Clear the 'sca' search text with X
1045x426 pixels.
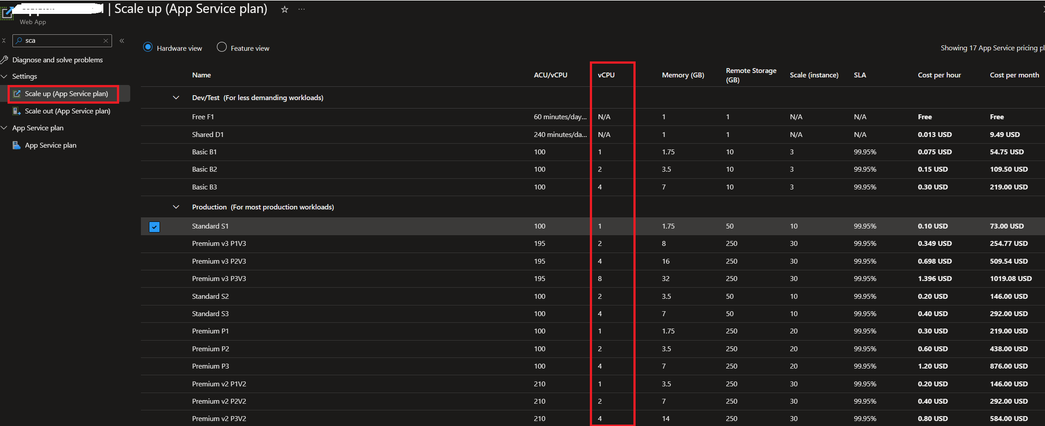pos(106,41)
